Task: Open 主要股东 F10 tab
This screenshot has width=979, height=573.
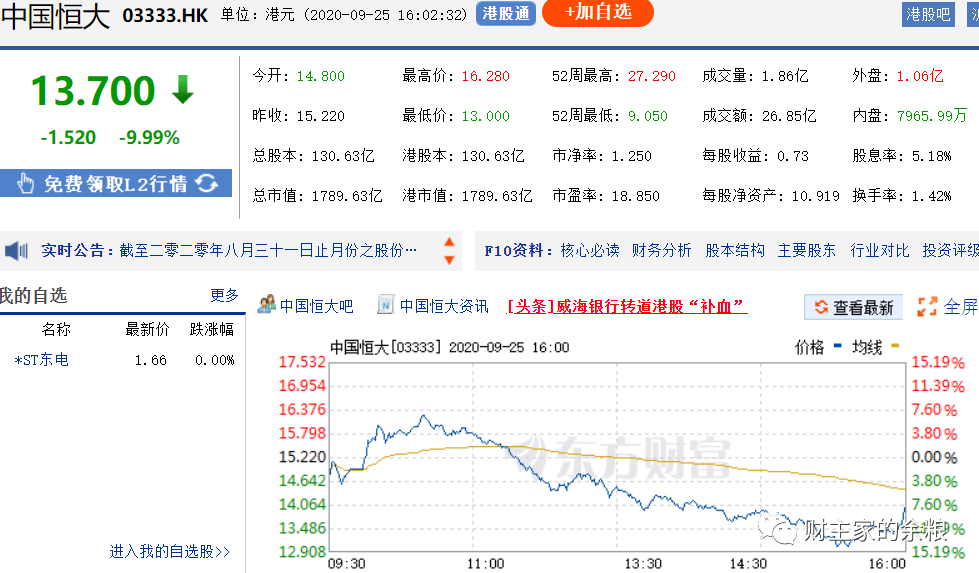Action: 806,250
